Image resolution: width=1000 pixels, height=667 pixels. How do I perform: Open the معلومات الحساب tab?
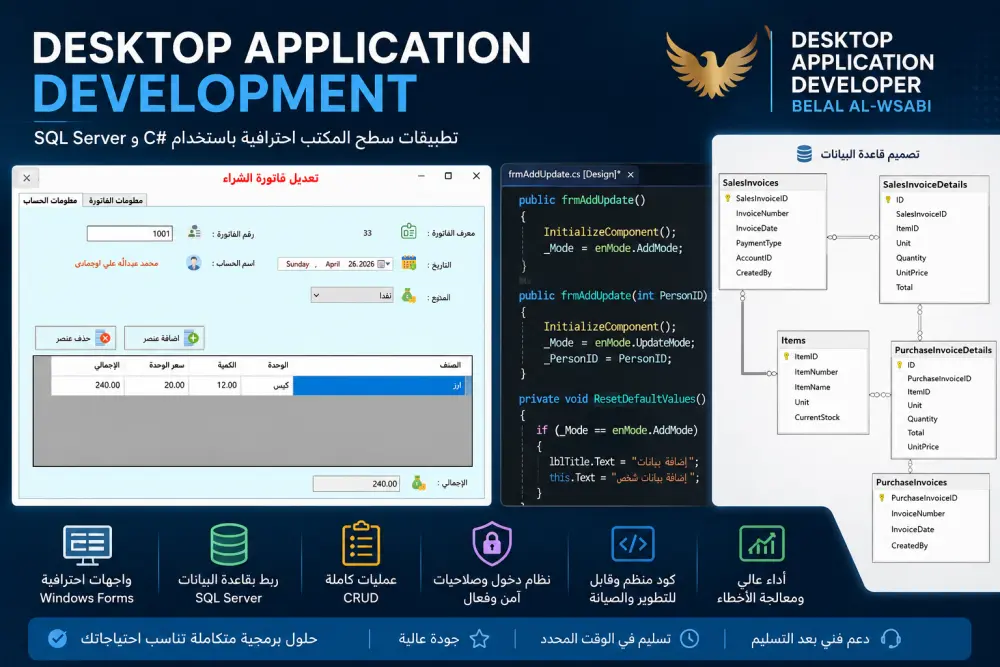[x=50, y=200]
